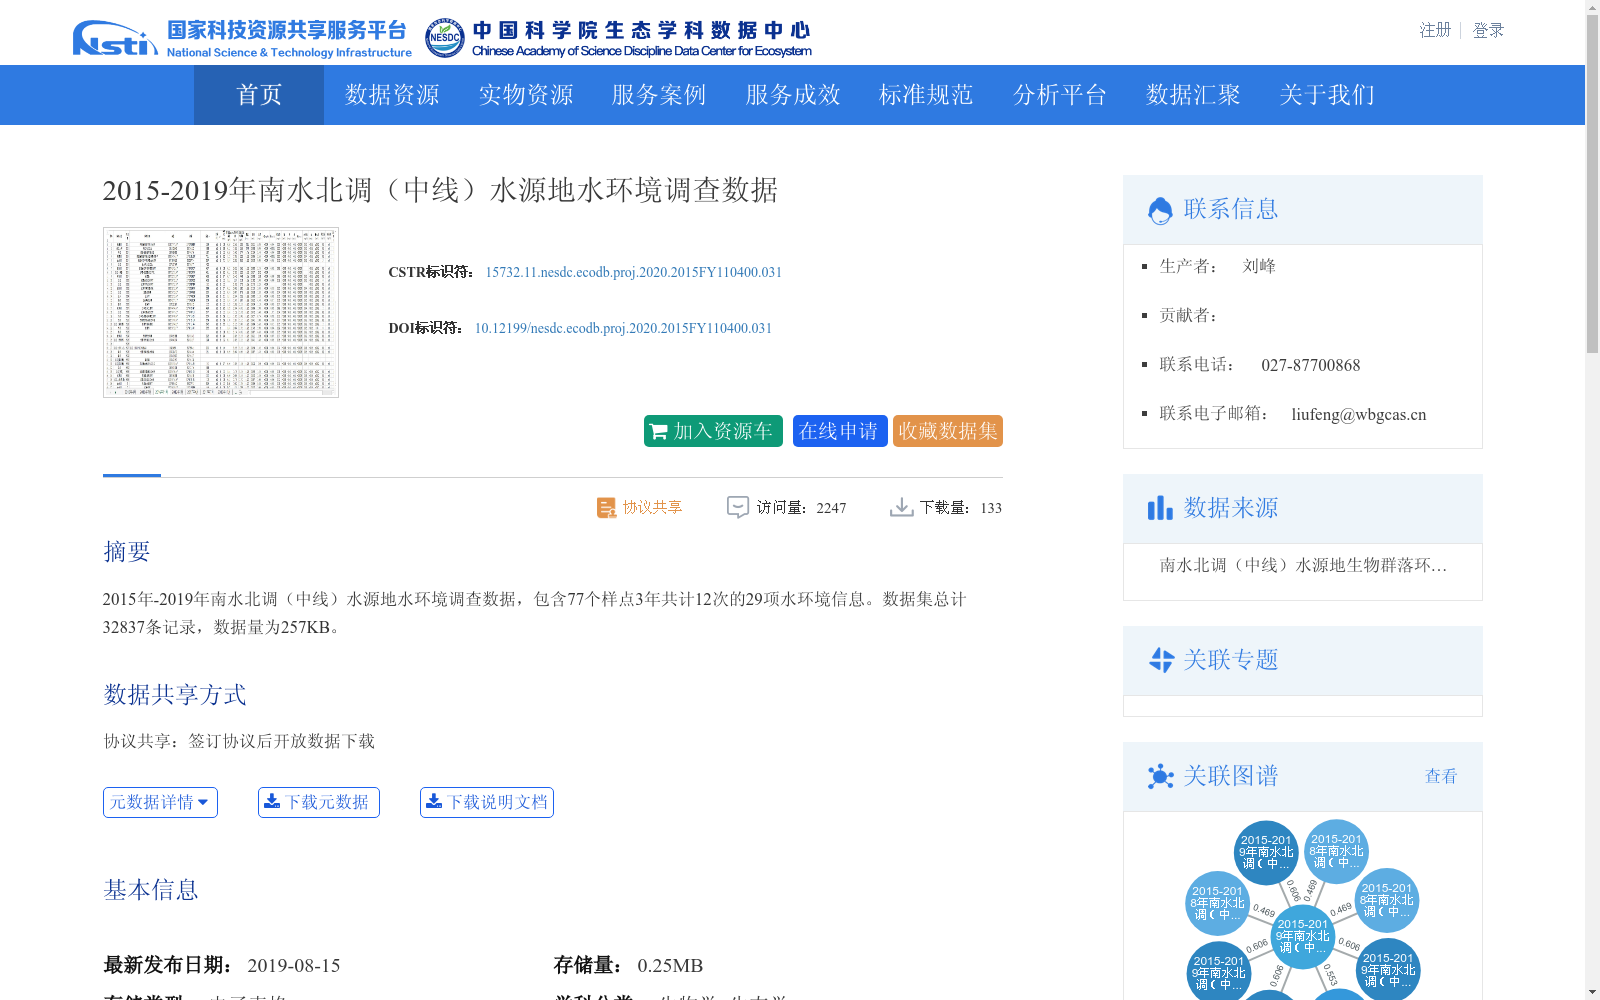Image resolution: width=1600 pixels, height=1000 pixels.
Task: Click the visit count 2247
Action: click(x=831, y=508)
